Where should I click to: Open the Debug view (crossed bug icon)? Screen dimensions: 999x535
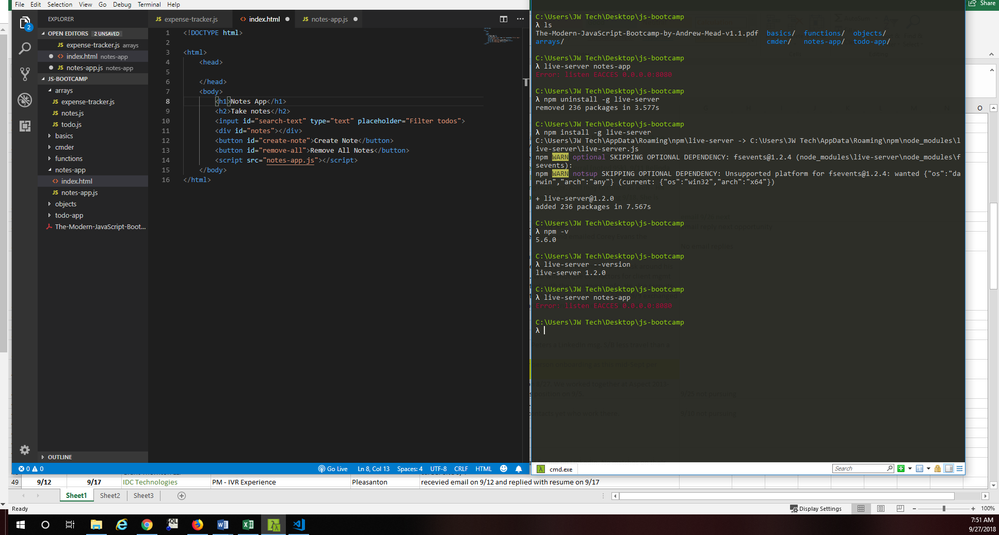[25, 99]
